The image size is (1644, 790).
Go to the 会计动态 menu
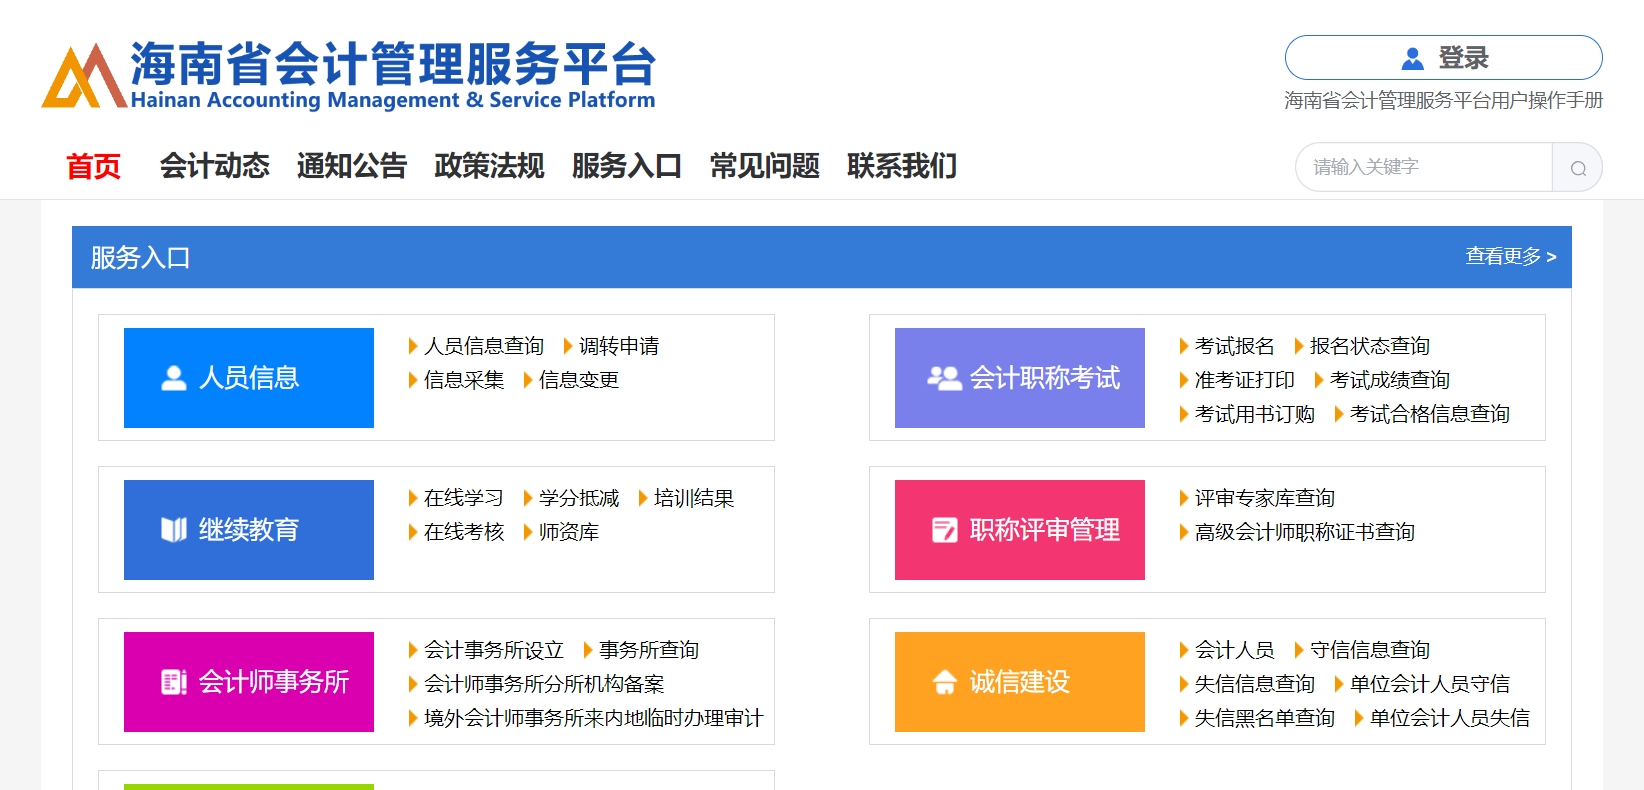point(214,166)
